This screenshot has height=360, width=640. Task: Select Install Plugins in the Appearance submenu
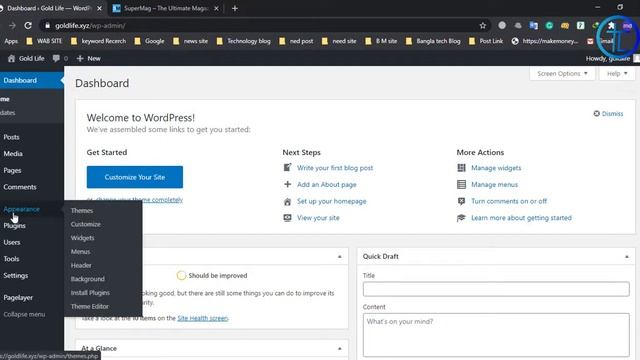pyautogui.click(x=90, y=293)
